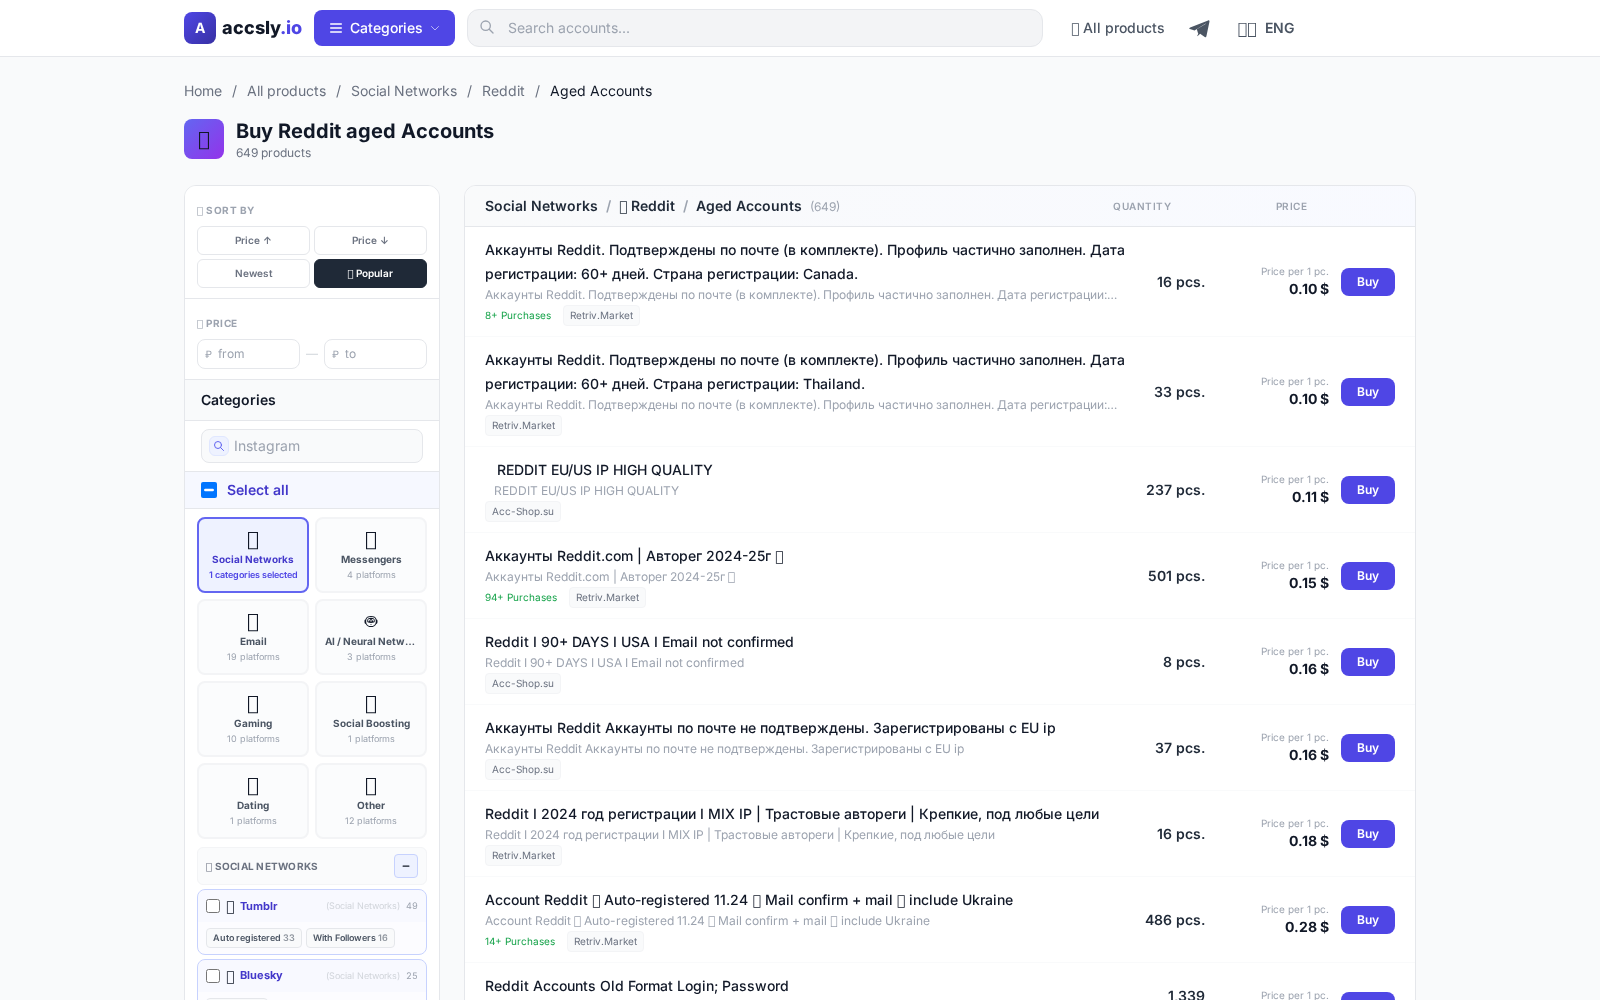The width and height of the screenshot is (1600, 1000).
Task: Buy REDDIT EU/US IP HIGH QUALITY
Action: pyautogui.click(x=1367, y=490)
